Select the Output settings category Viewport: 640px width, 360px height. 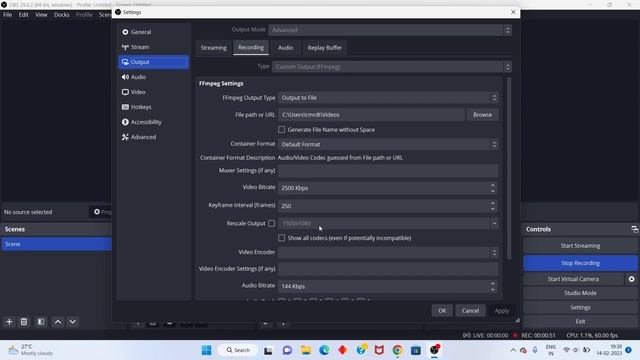coord(153,62)
